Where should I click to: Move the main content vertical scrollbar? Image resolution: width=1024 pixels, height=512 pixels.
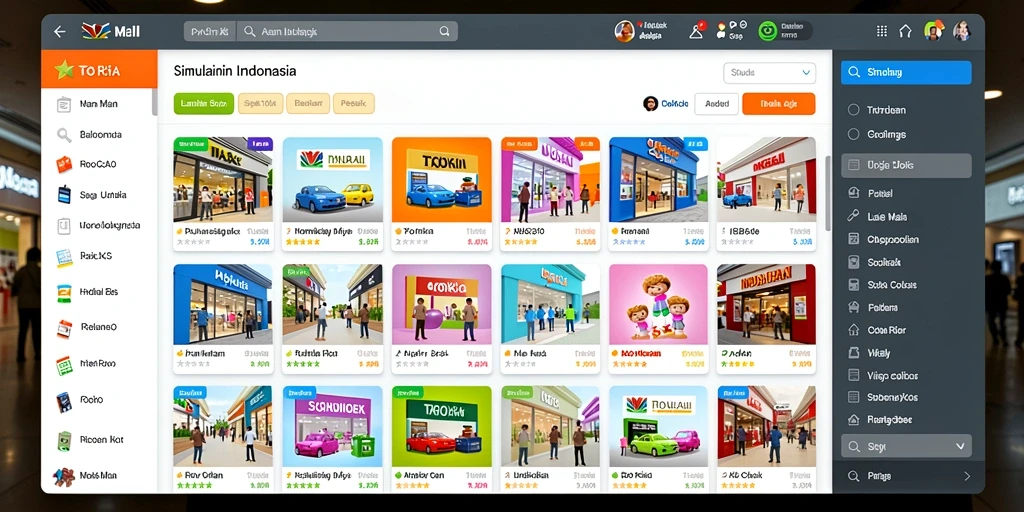pyautogui.click(x=828, y=193)
